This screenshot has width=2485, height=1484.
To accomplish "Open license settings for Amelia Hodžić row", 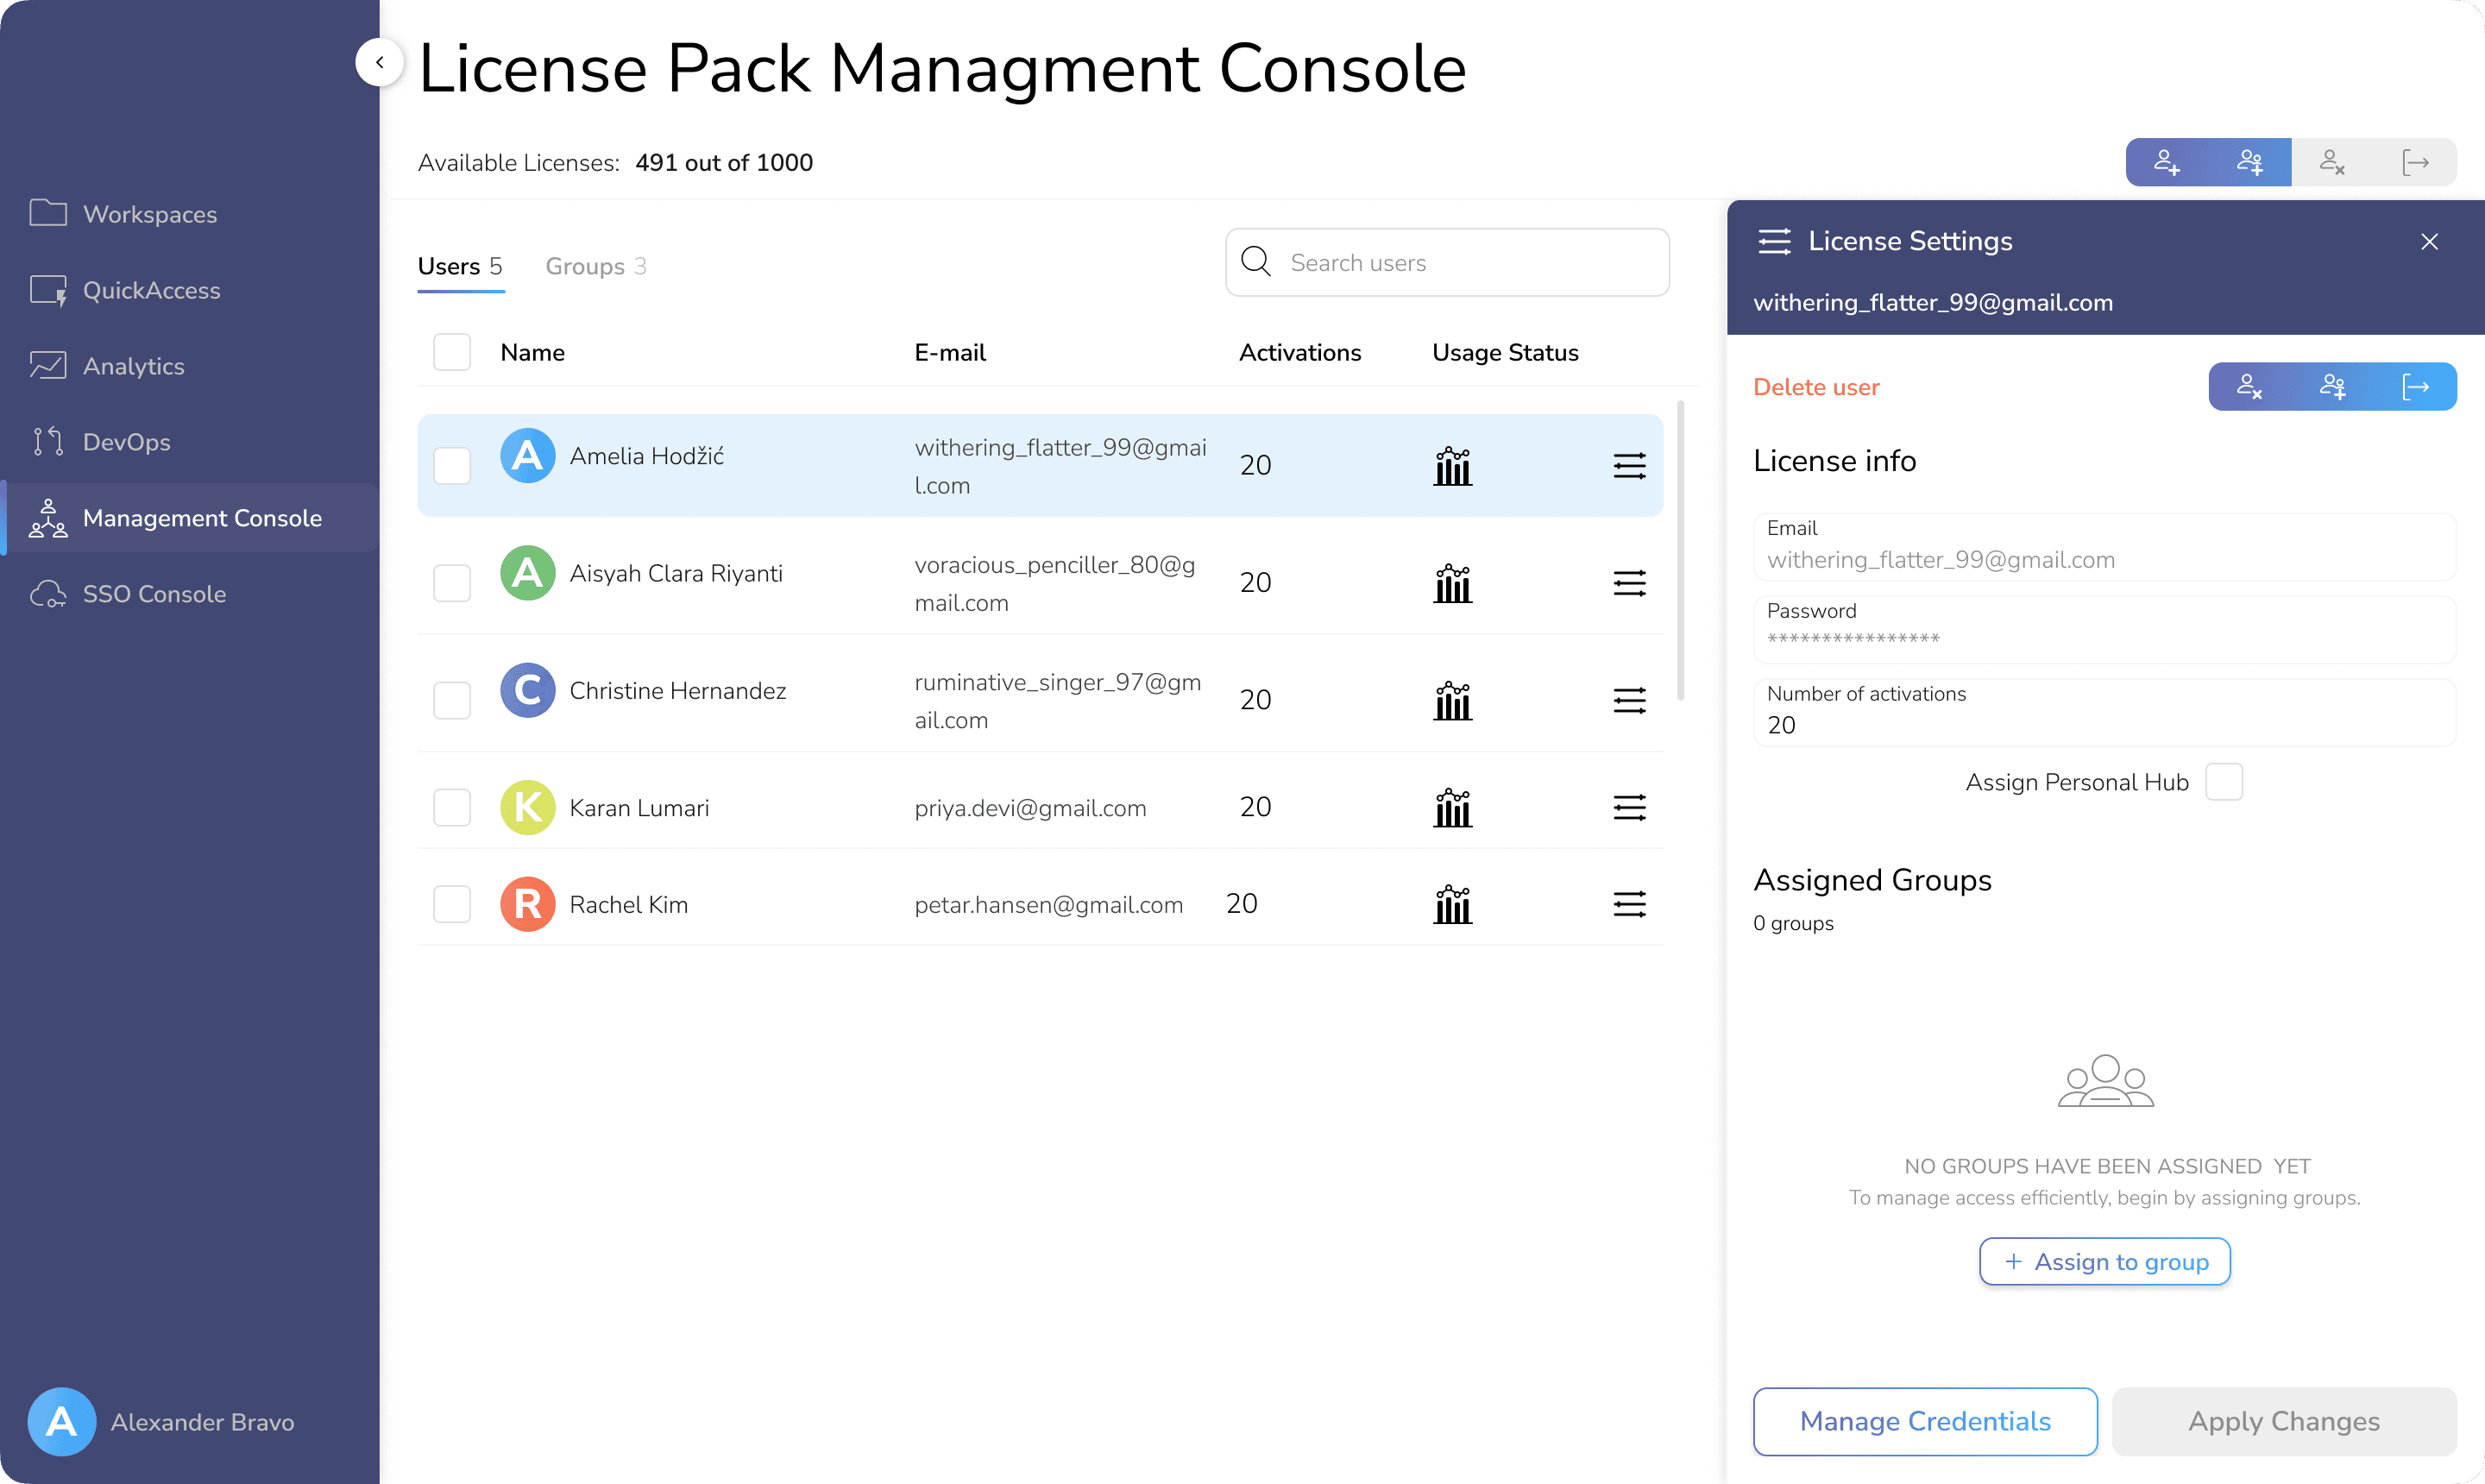I will (x=1629, y=466).
